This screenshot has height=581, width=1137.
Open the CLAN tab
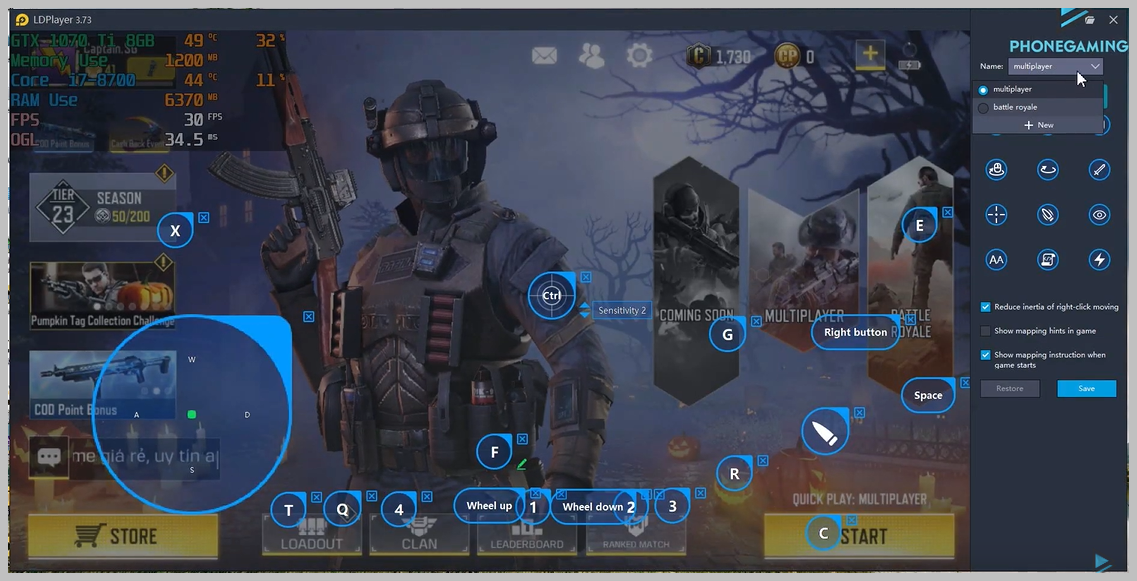(419, 535)
